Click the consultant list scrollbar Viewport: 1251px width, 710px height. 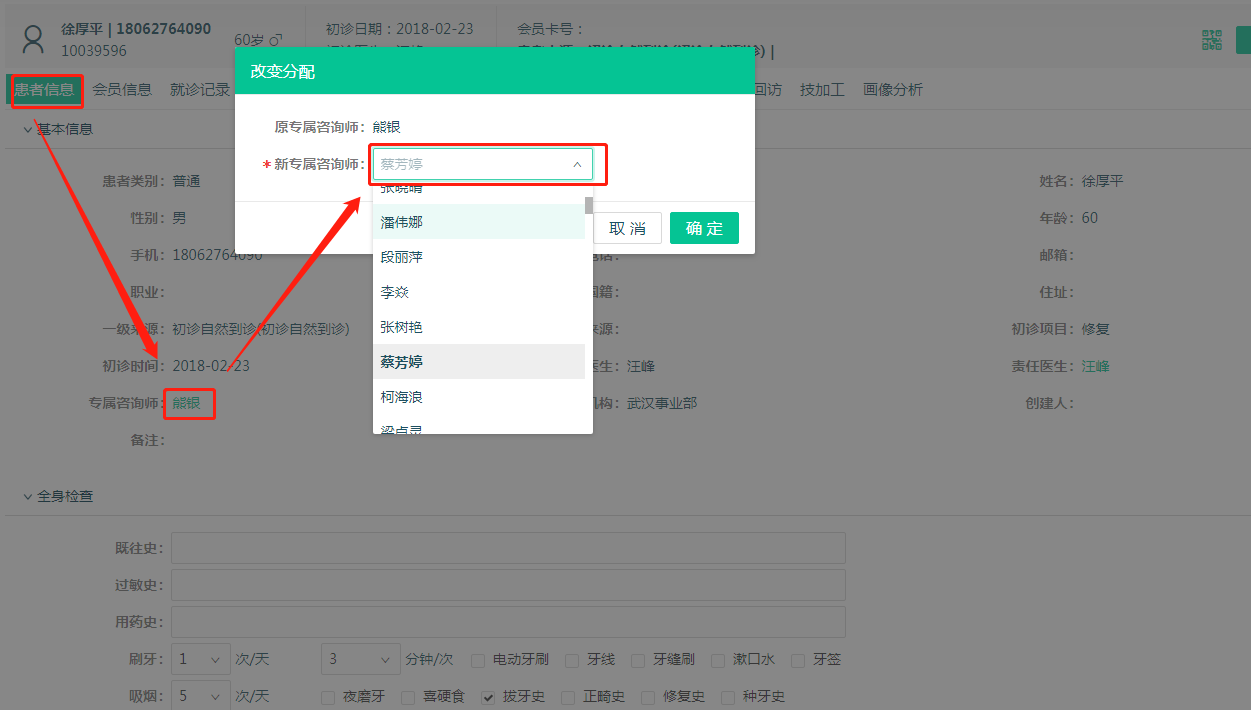click(x=589, y=206)
